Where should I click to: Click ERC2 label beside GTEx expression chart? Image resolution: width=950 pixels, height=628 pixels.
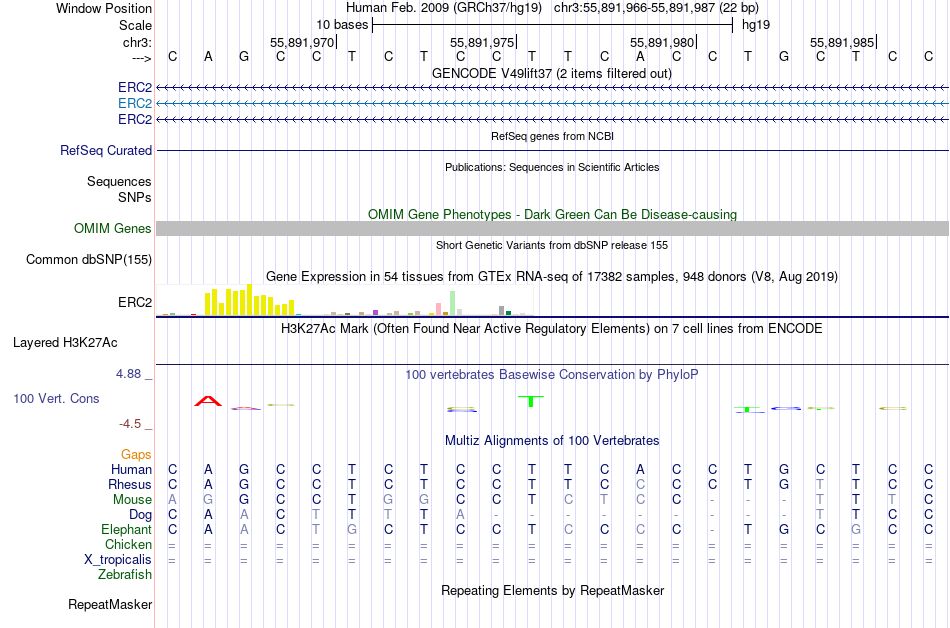(135, 302)
